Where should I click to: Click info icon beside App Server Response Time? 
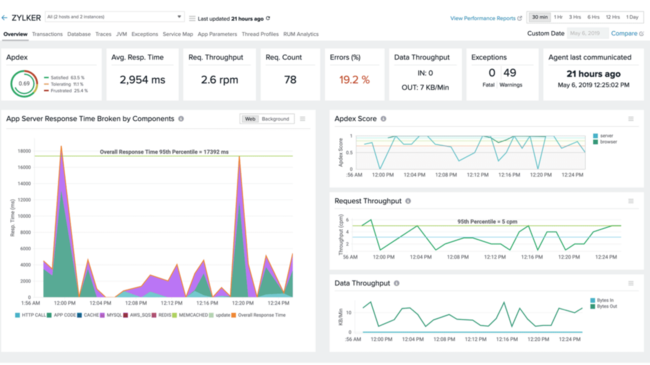pos(181,119)
